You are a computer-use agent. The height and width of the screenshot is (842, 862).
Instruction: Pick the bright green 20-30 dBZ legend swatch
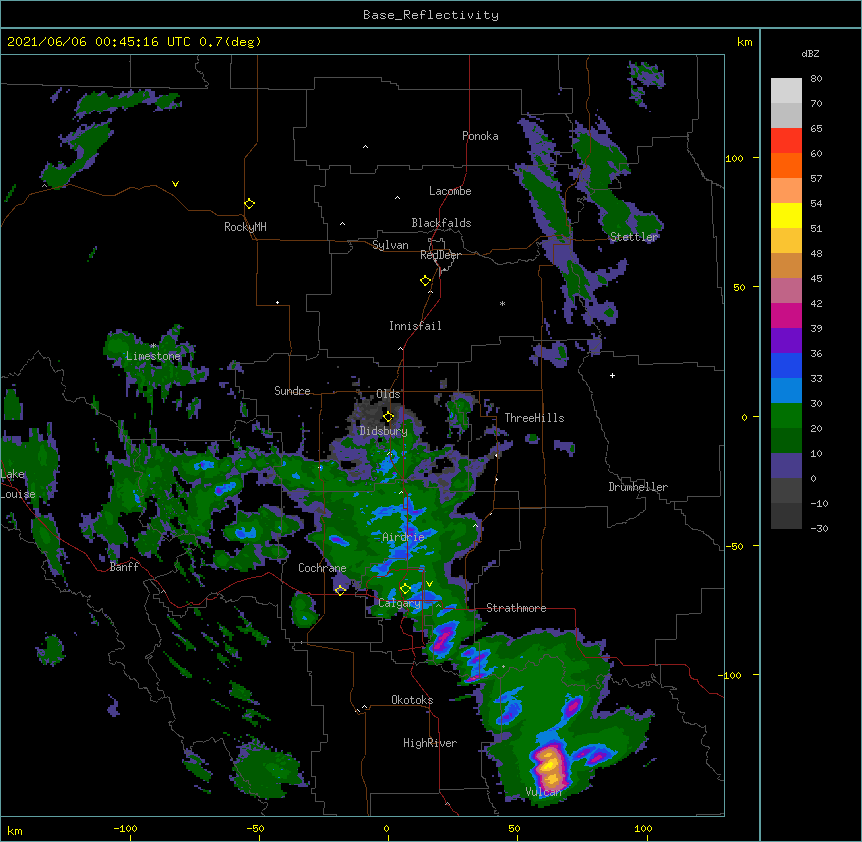(786, 416)
